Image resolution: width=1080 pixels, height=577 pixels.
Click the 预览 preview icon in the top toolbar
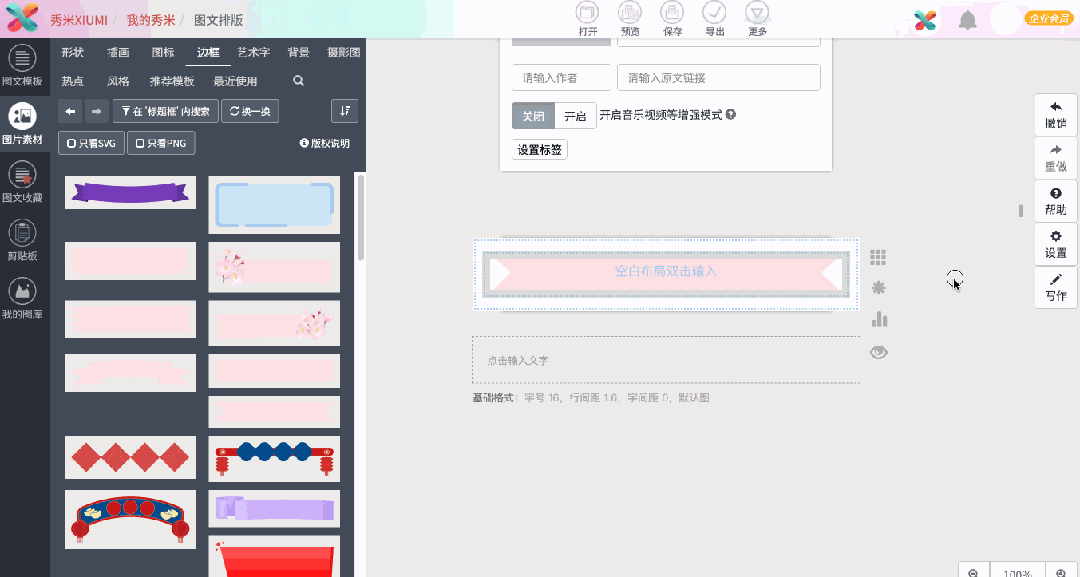(x=629, y=20)
